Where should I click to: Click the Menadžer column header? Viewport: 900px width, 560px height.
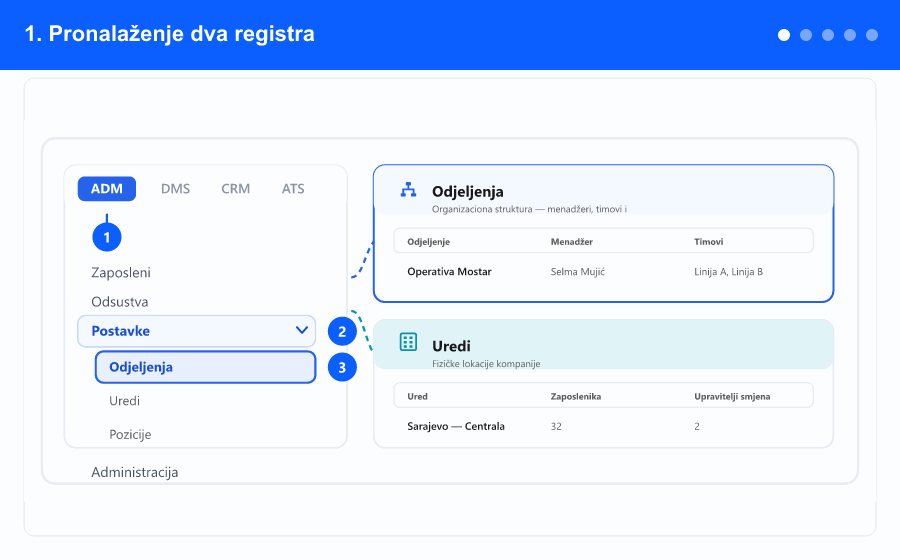click(x=572, y=242)
